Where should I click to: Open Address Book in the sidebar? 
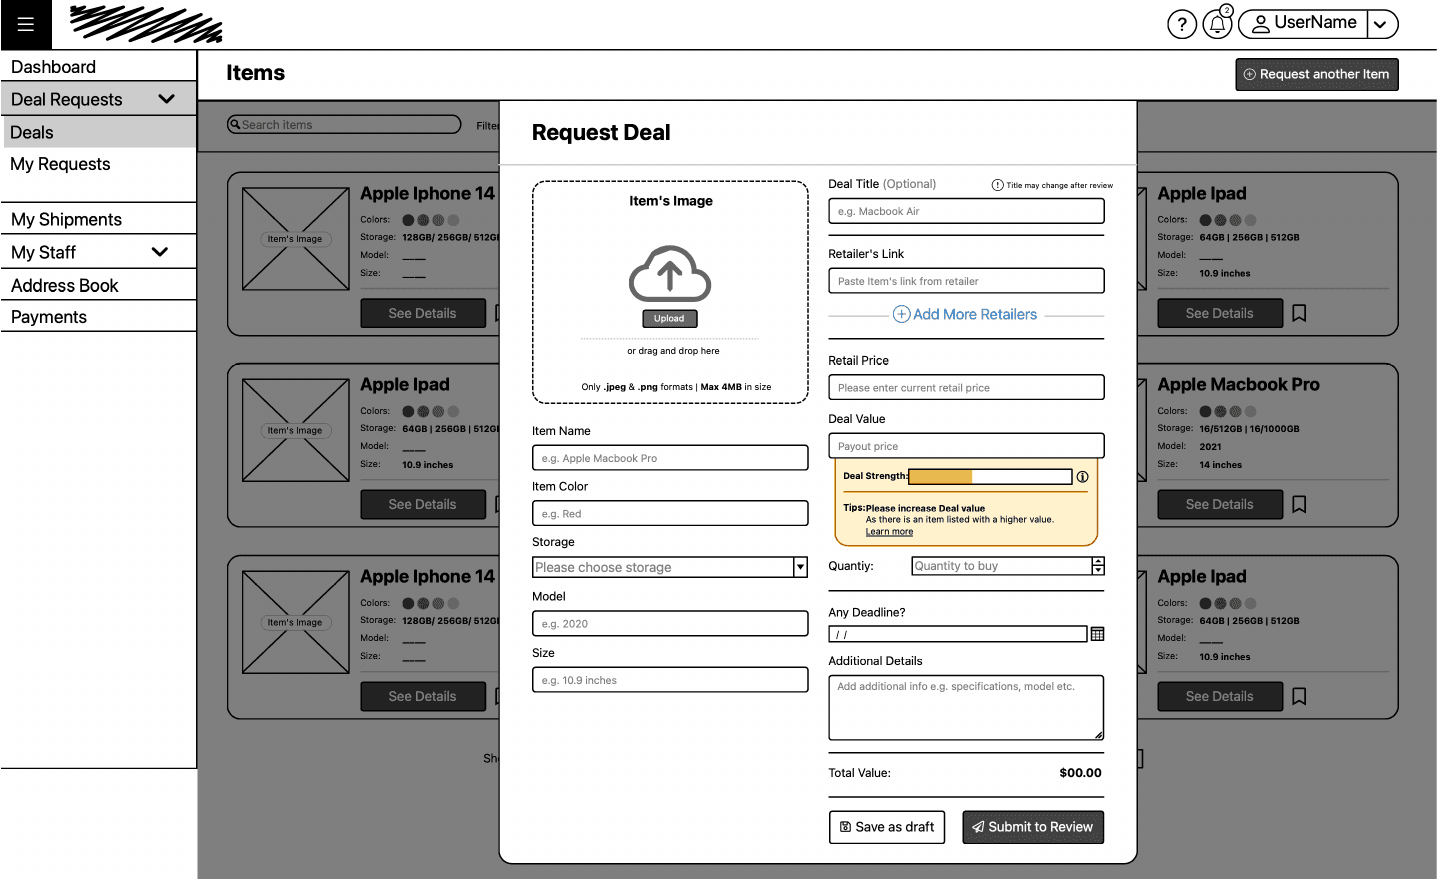(x=65, y=286)
